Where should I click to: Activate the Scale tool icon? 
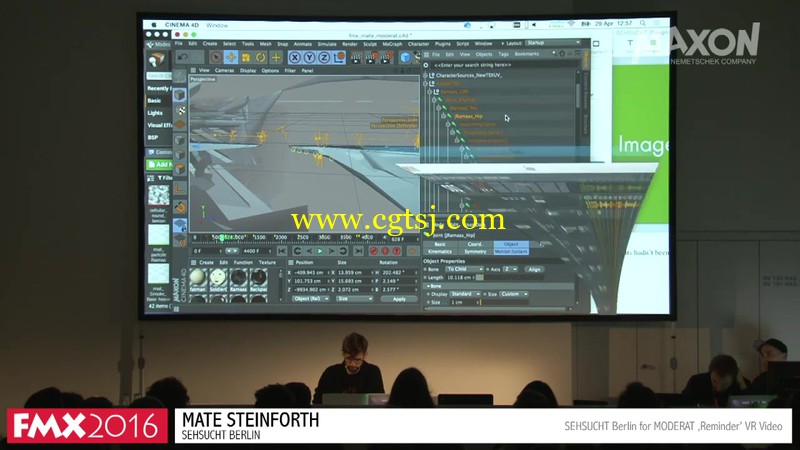(246, 58)
